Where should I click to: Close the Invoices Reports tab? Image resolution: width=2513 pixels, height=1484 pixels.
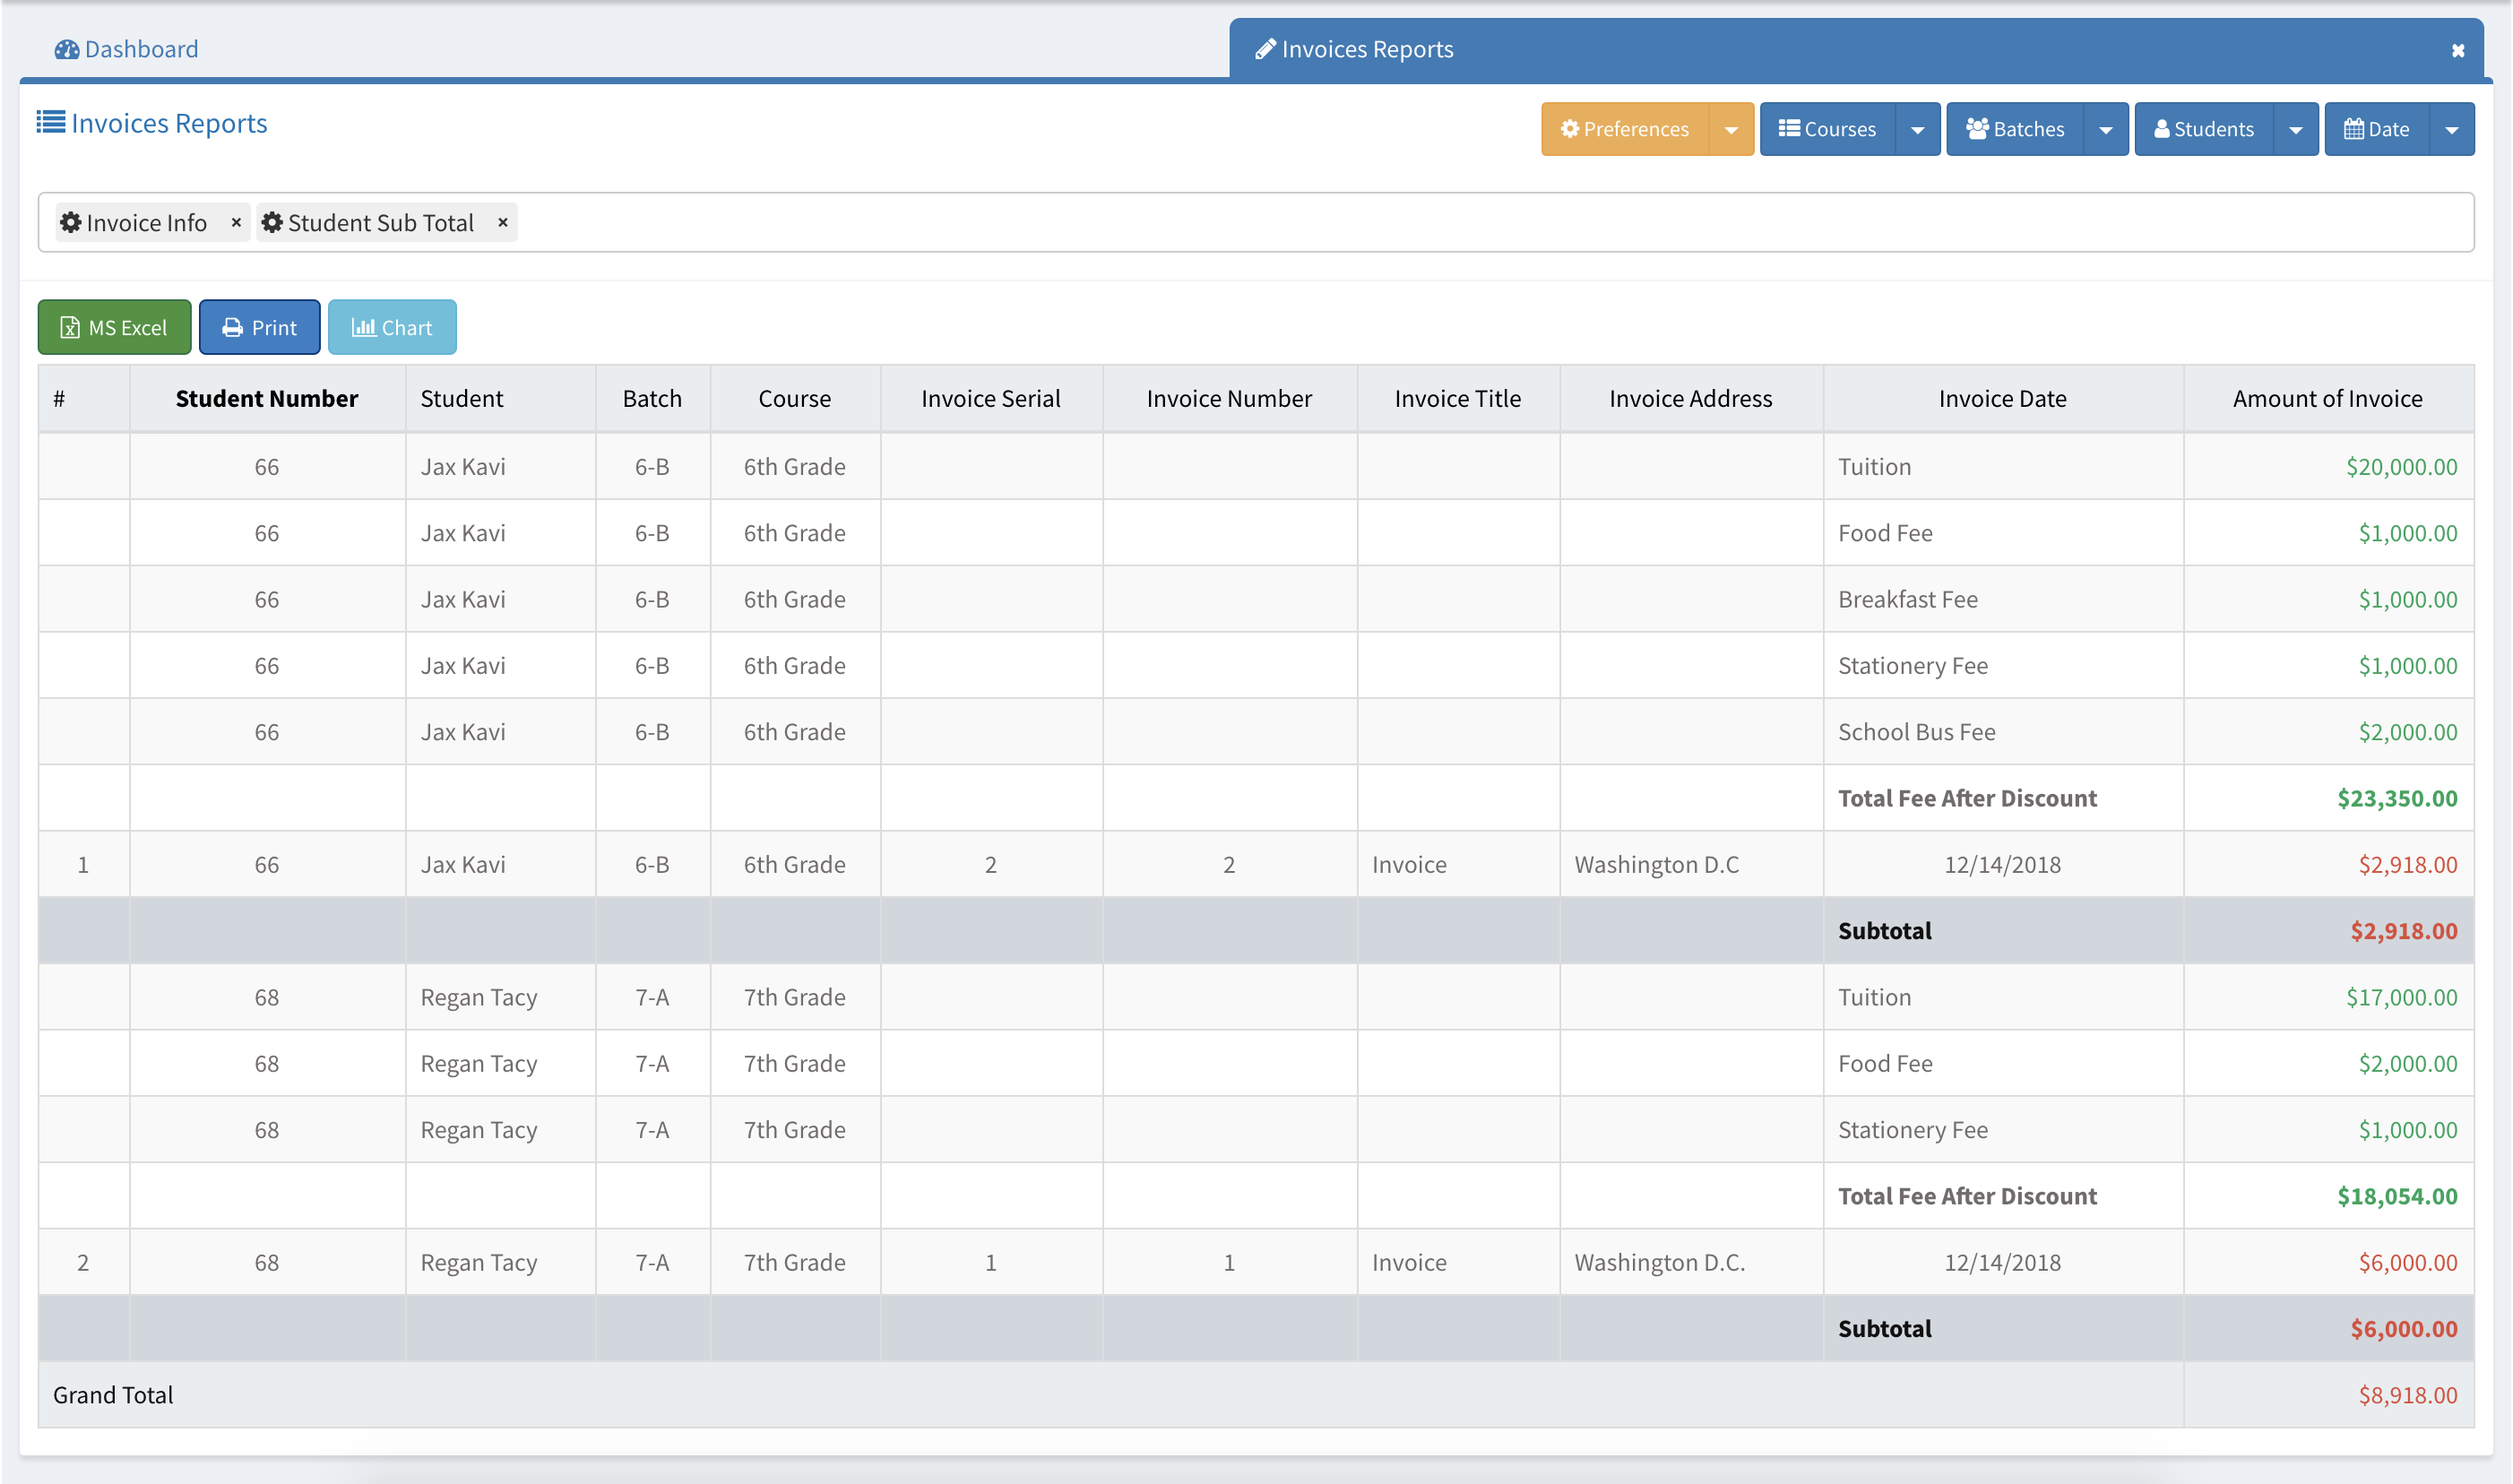click(2457, 50)
